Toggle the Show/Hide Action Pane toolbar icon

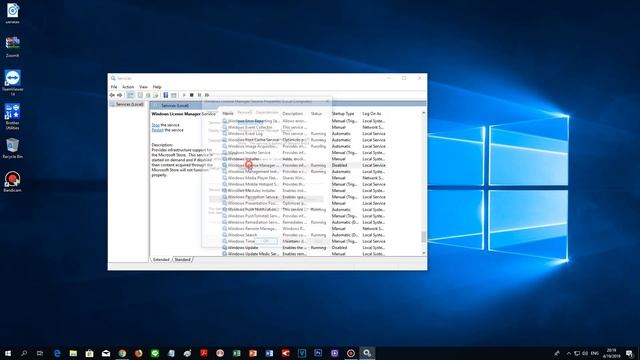[x=174, y=95]
